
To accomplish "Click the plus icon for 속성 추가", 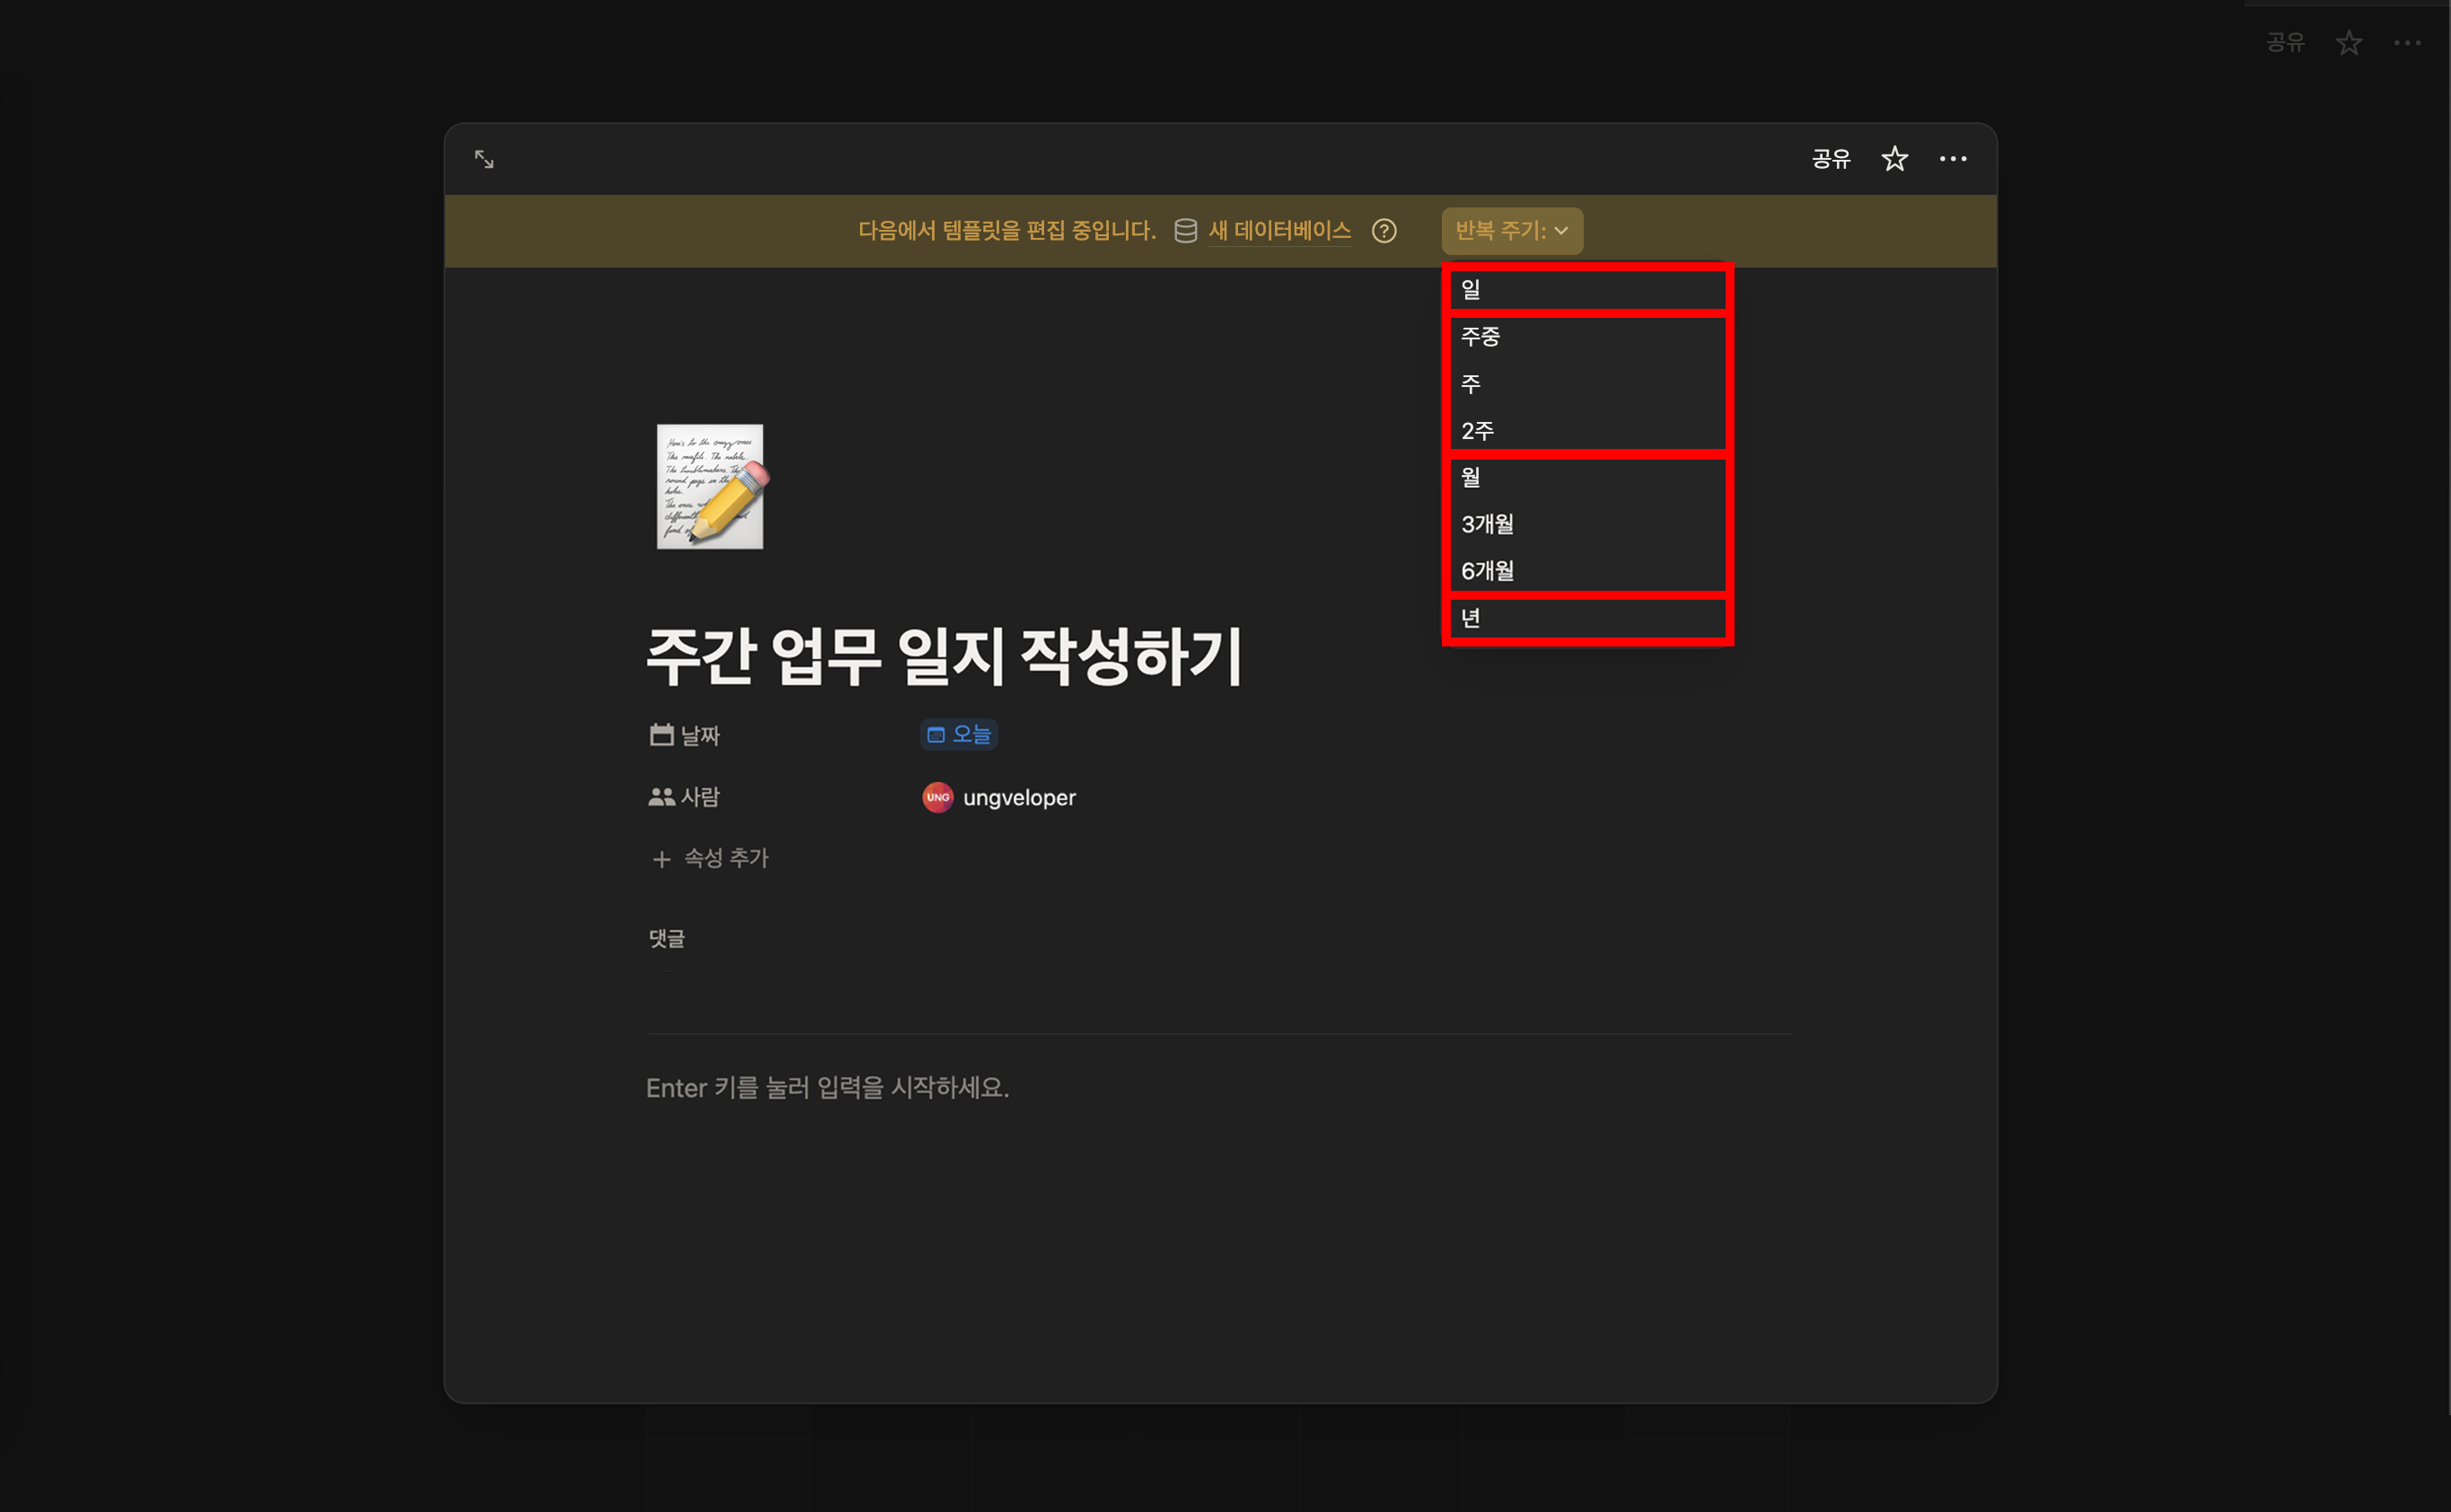I will [x=661, y=859].
